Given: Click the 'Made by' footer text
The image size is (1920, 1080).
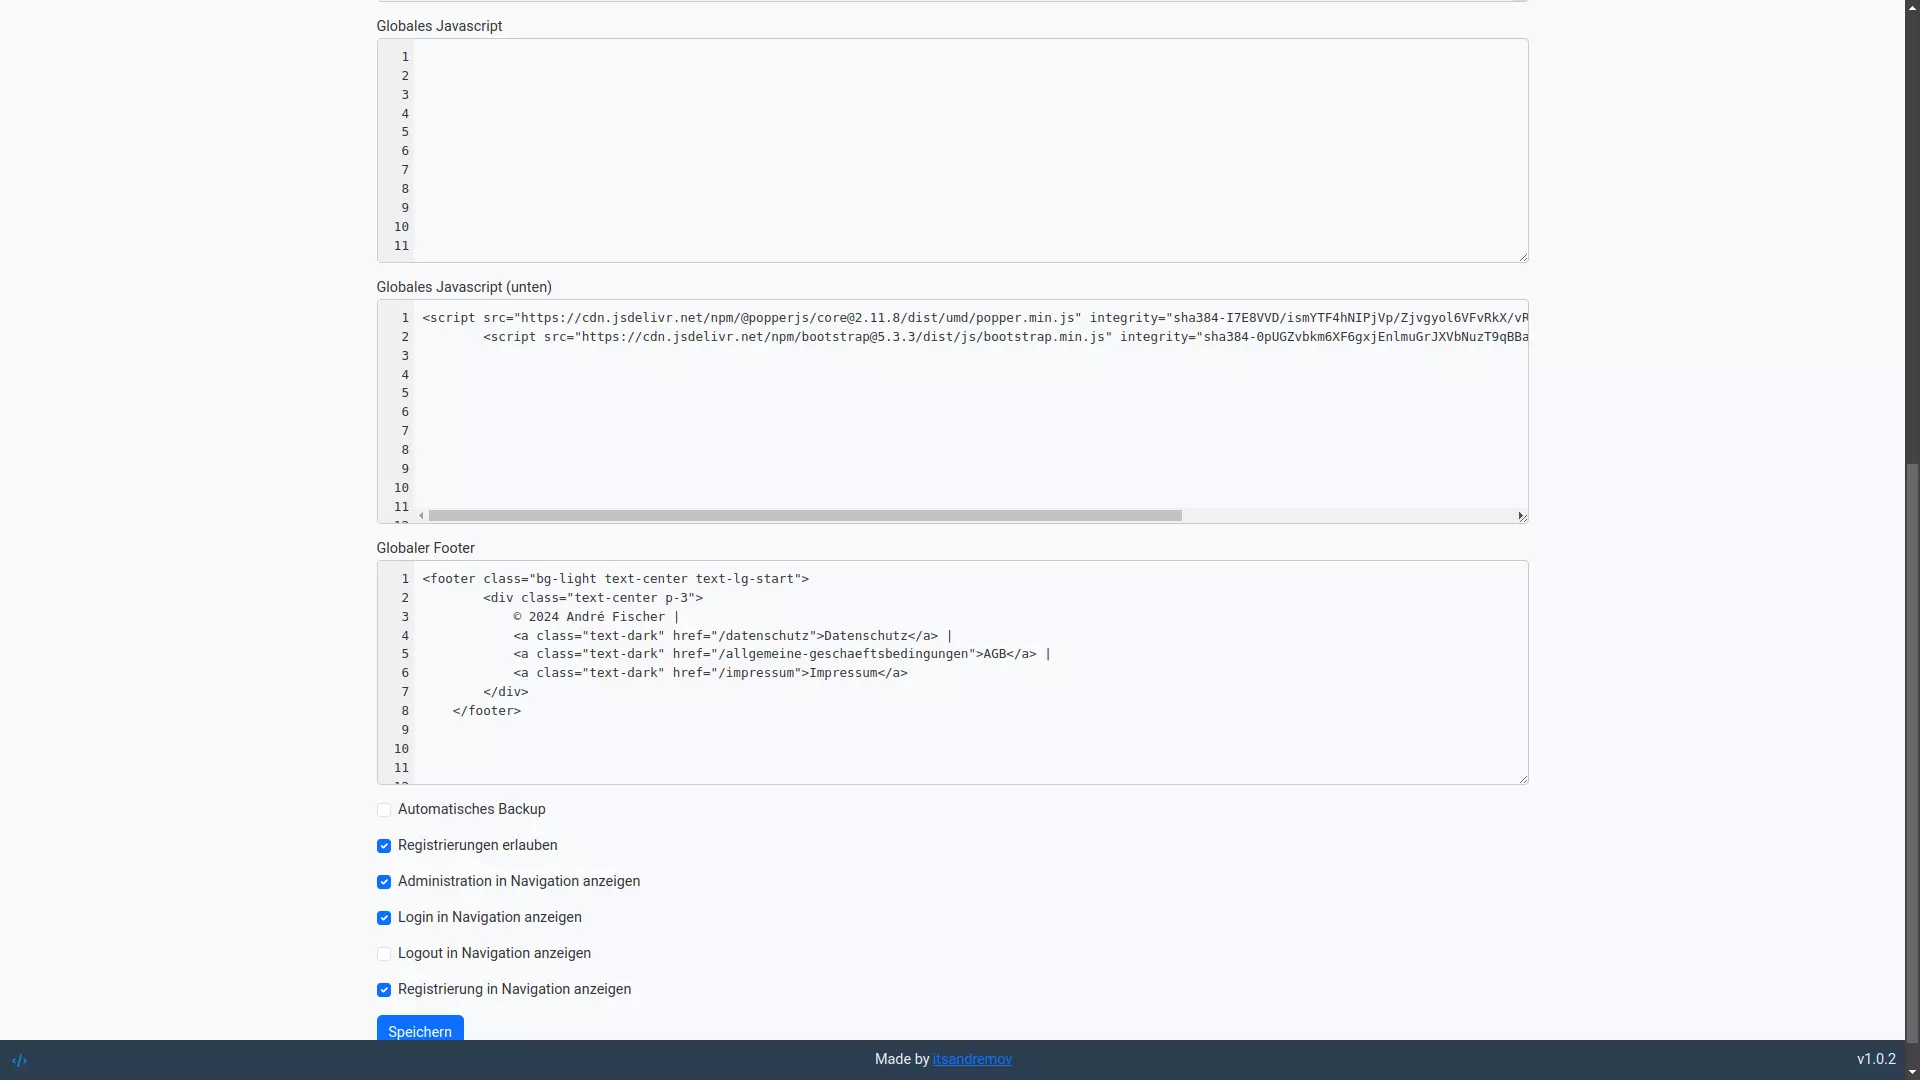Looking at the screenshot, I should point(902,1059).
